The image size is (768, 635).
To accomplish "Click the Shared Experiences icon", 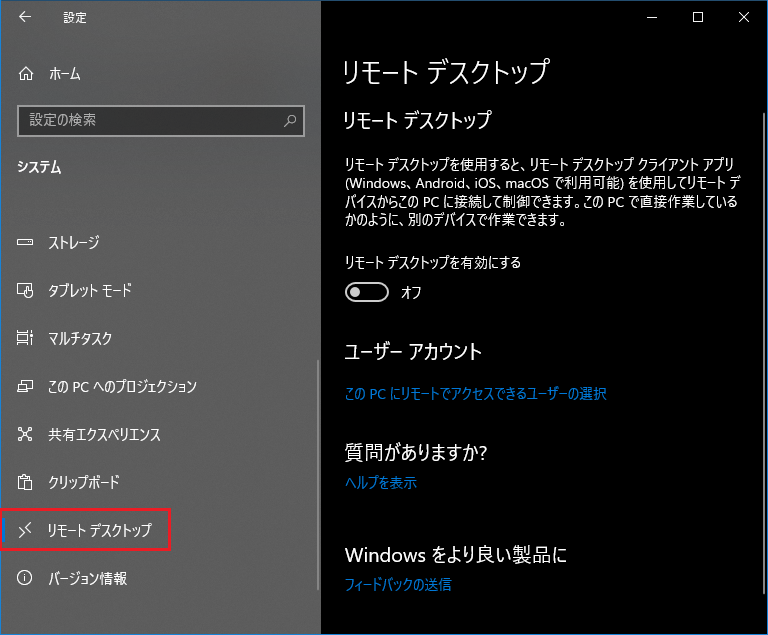I will (x=27, y=435).
